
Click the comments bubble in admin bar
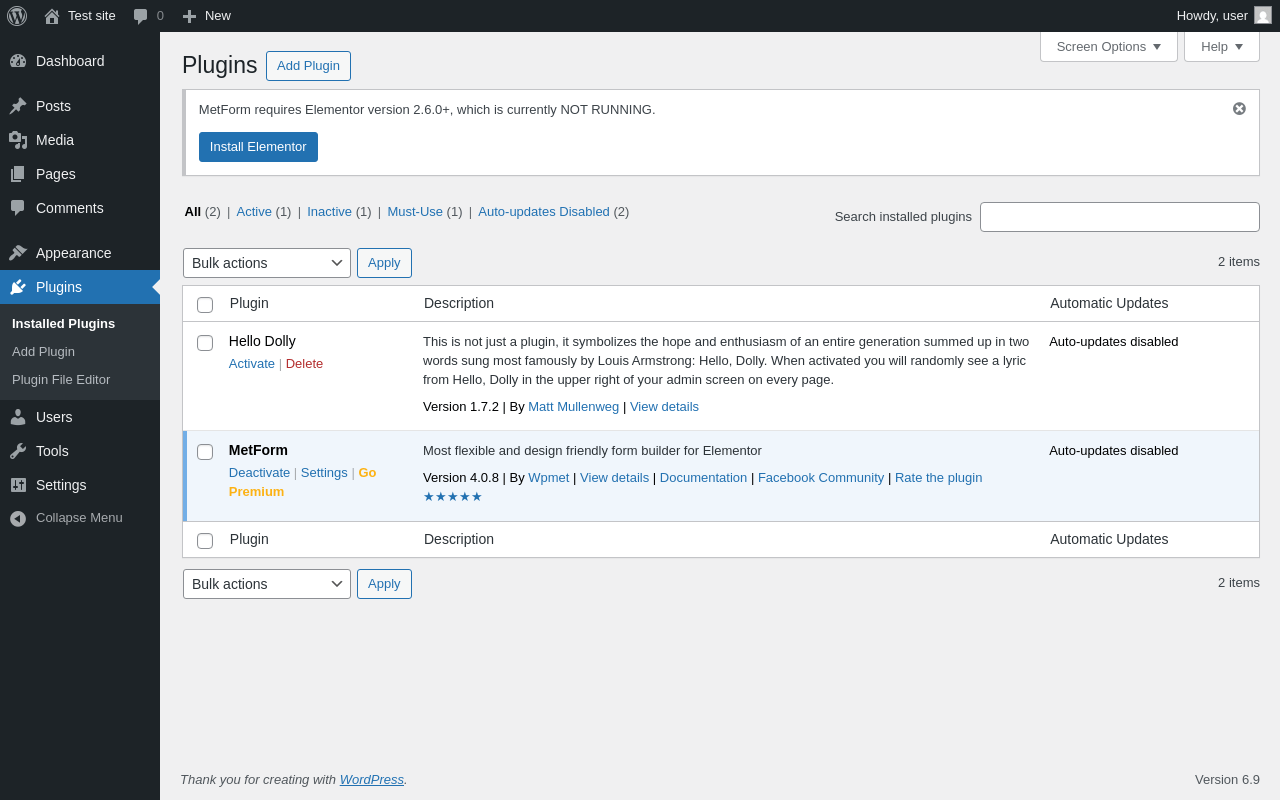pyautogui.click(x=141, y=16)
